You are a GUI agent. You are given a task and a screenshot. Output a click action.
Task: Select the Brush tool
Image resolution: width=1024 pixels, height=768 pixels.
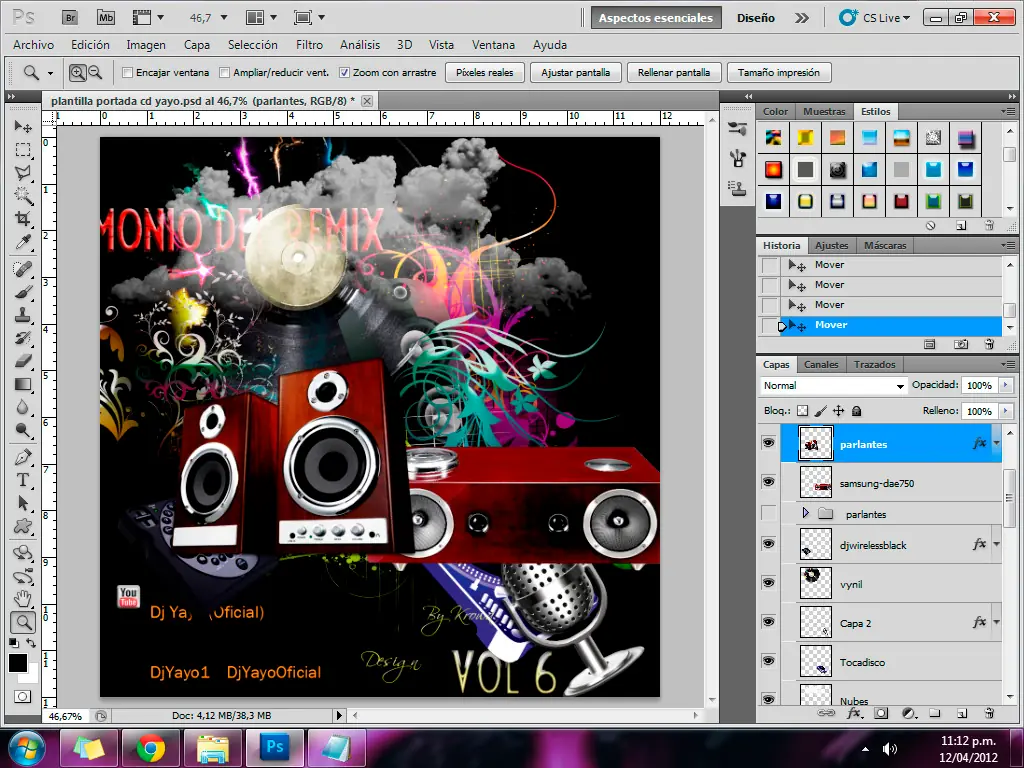tap(23, 291)
